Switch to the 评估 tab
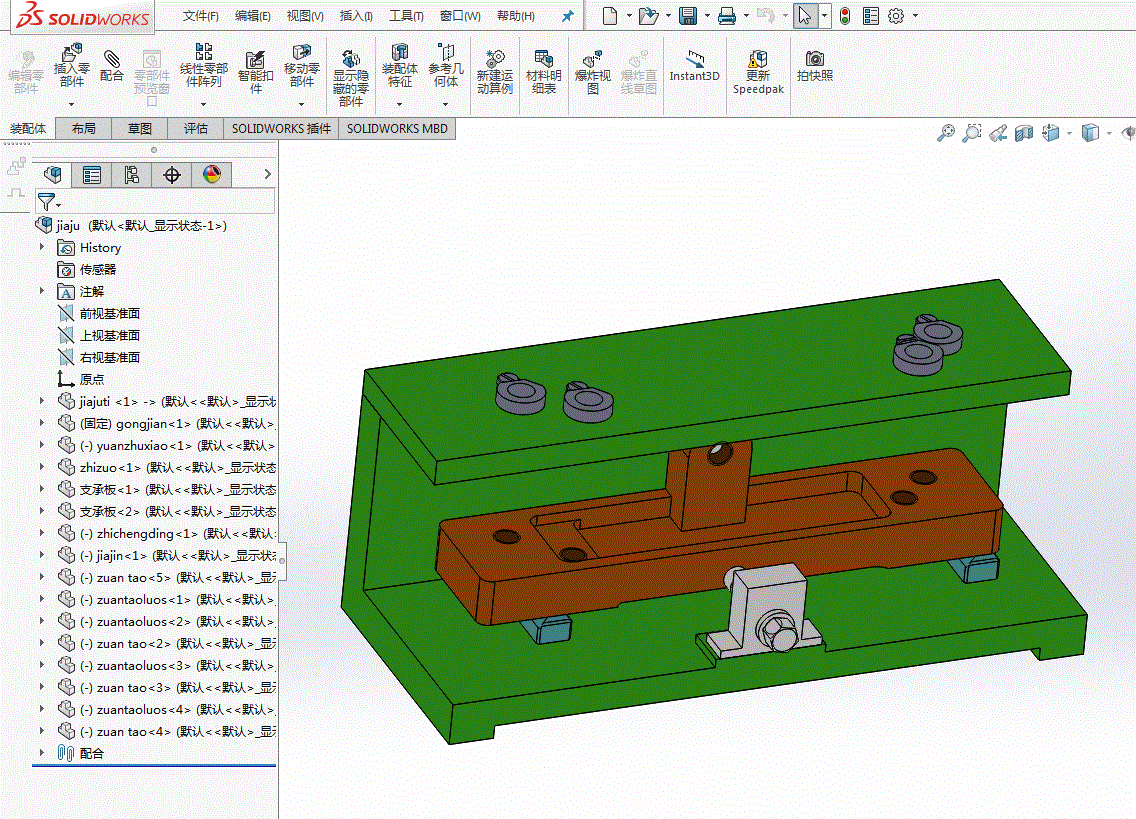 tap(196, 128)
